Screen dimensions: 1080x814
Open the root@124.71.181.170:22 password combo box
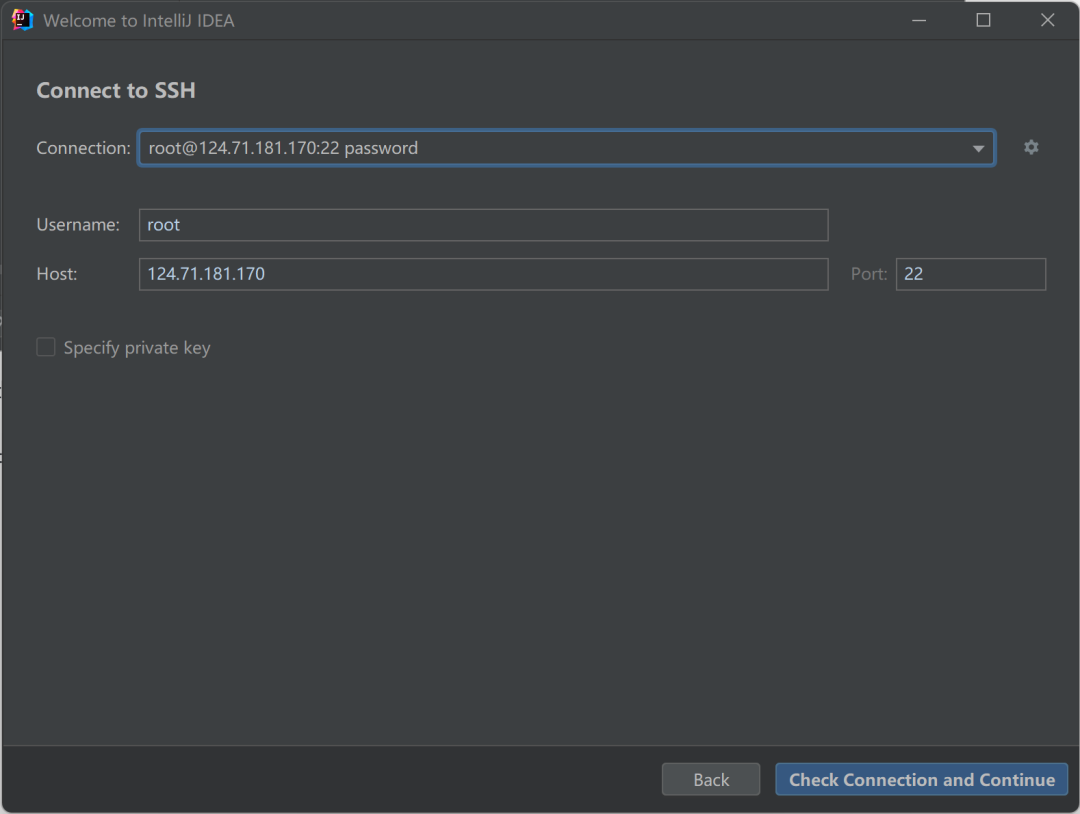(x=567, y=148)
